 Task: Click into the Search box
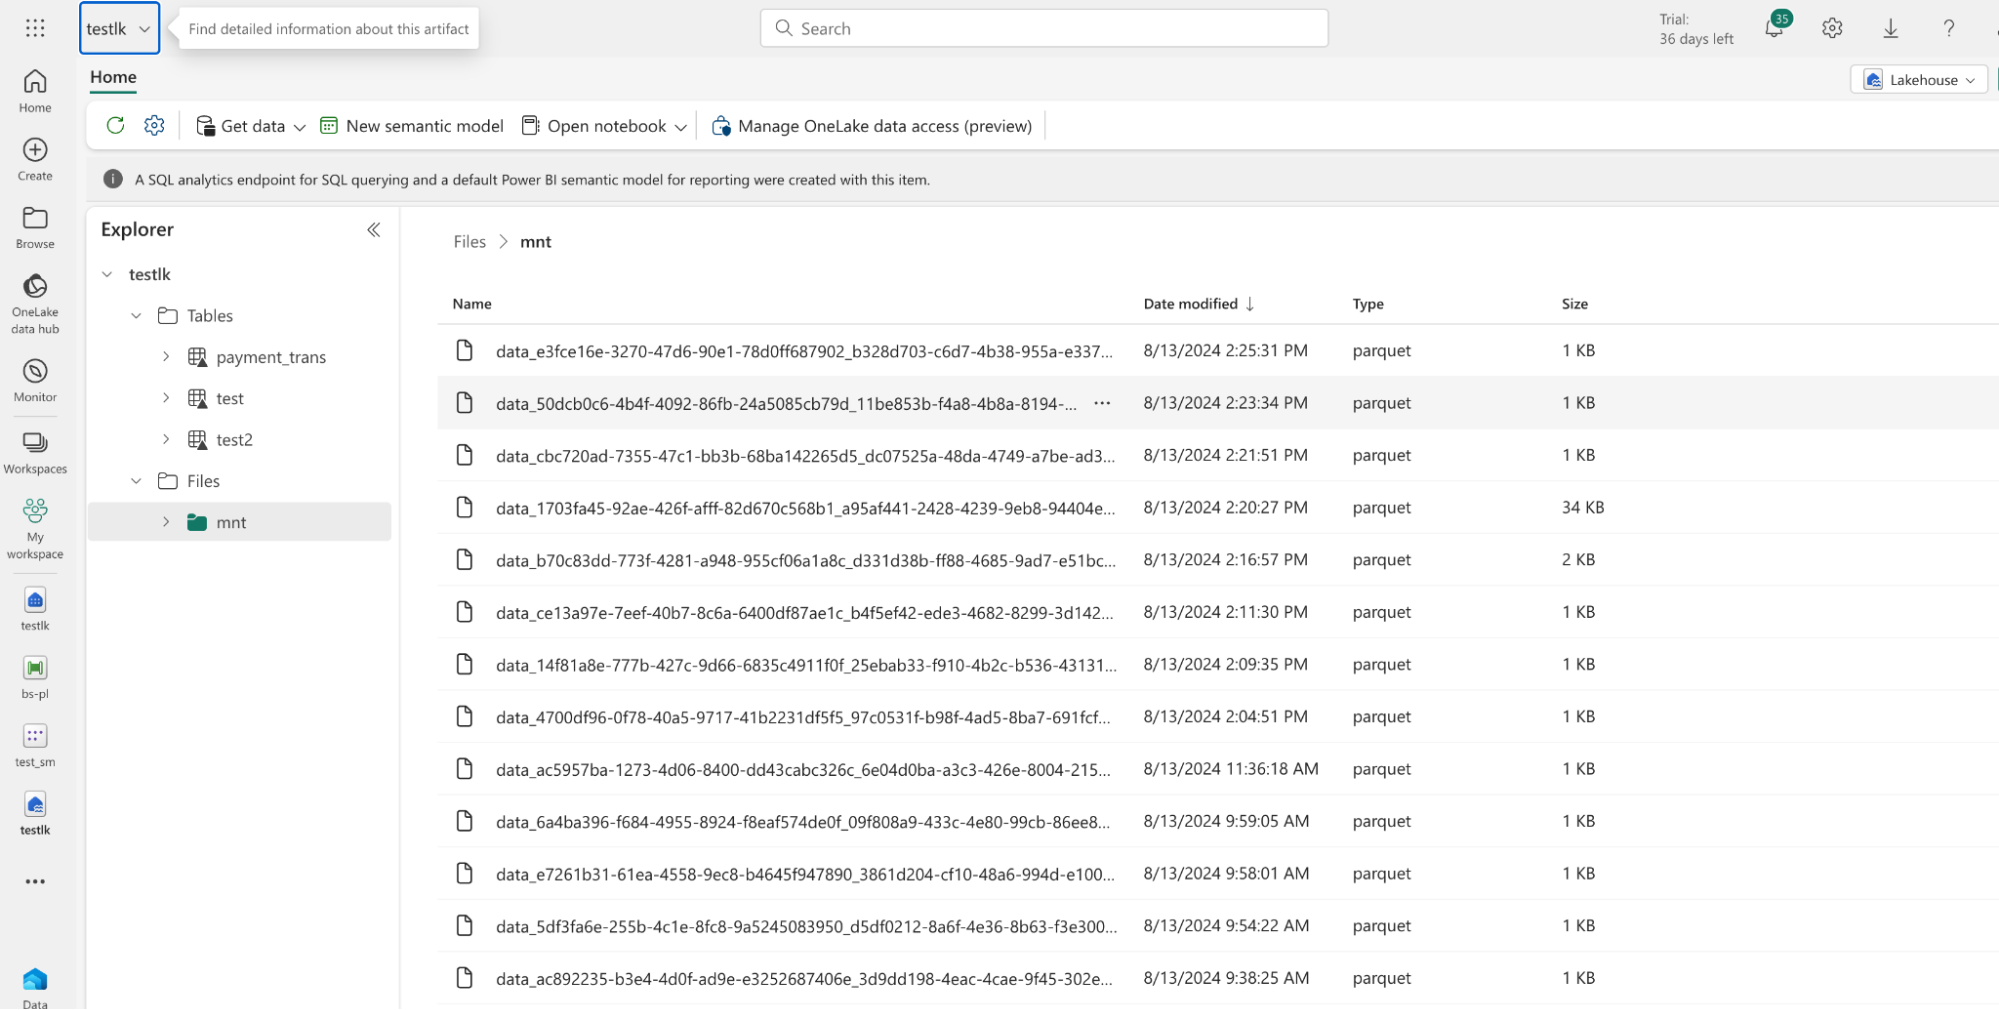tap(1044, 28)
